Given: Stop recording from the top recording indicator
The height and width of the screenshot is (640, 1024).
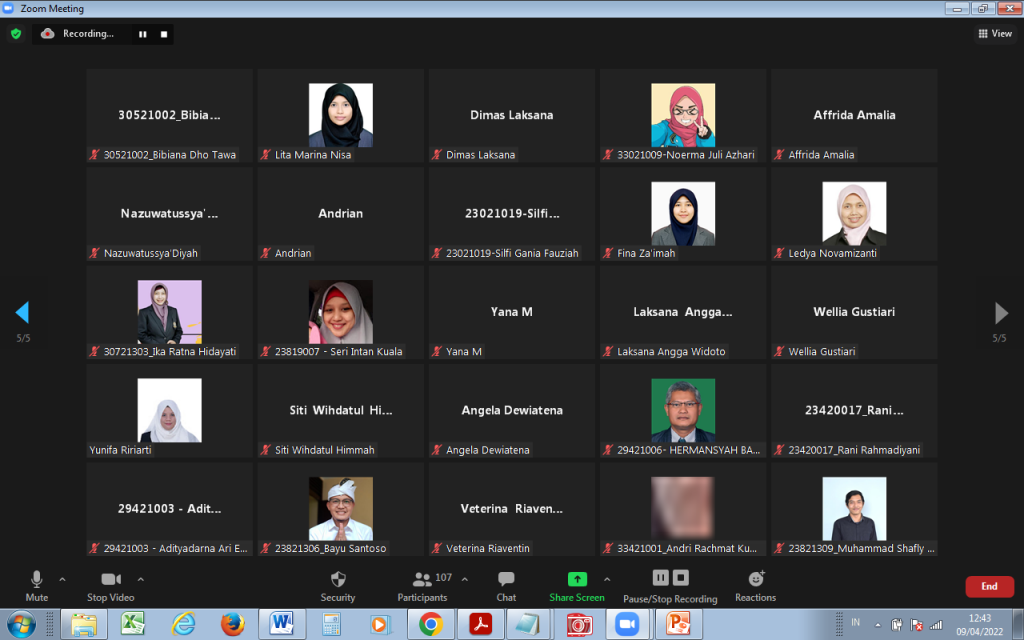Looking at the screenshot, I should pos(164,34).
